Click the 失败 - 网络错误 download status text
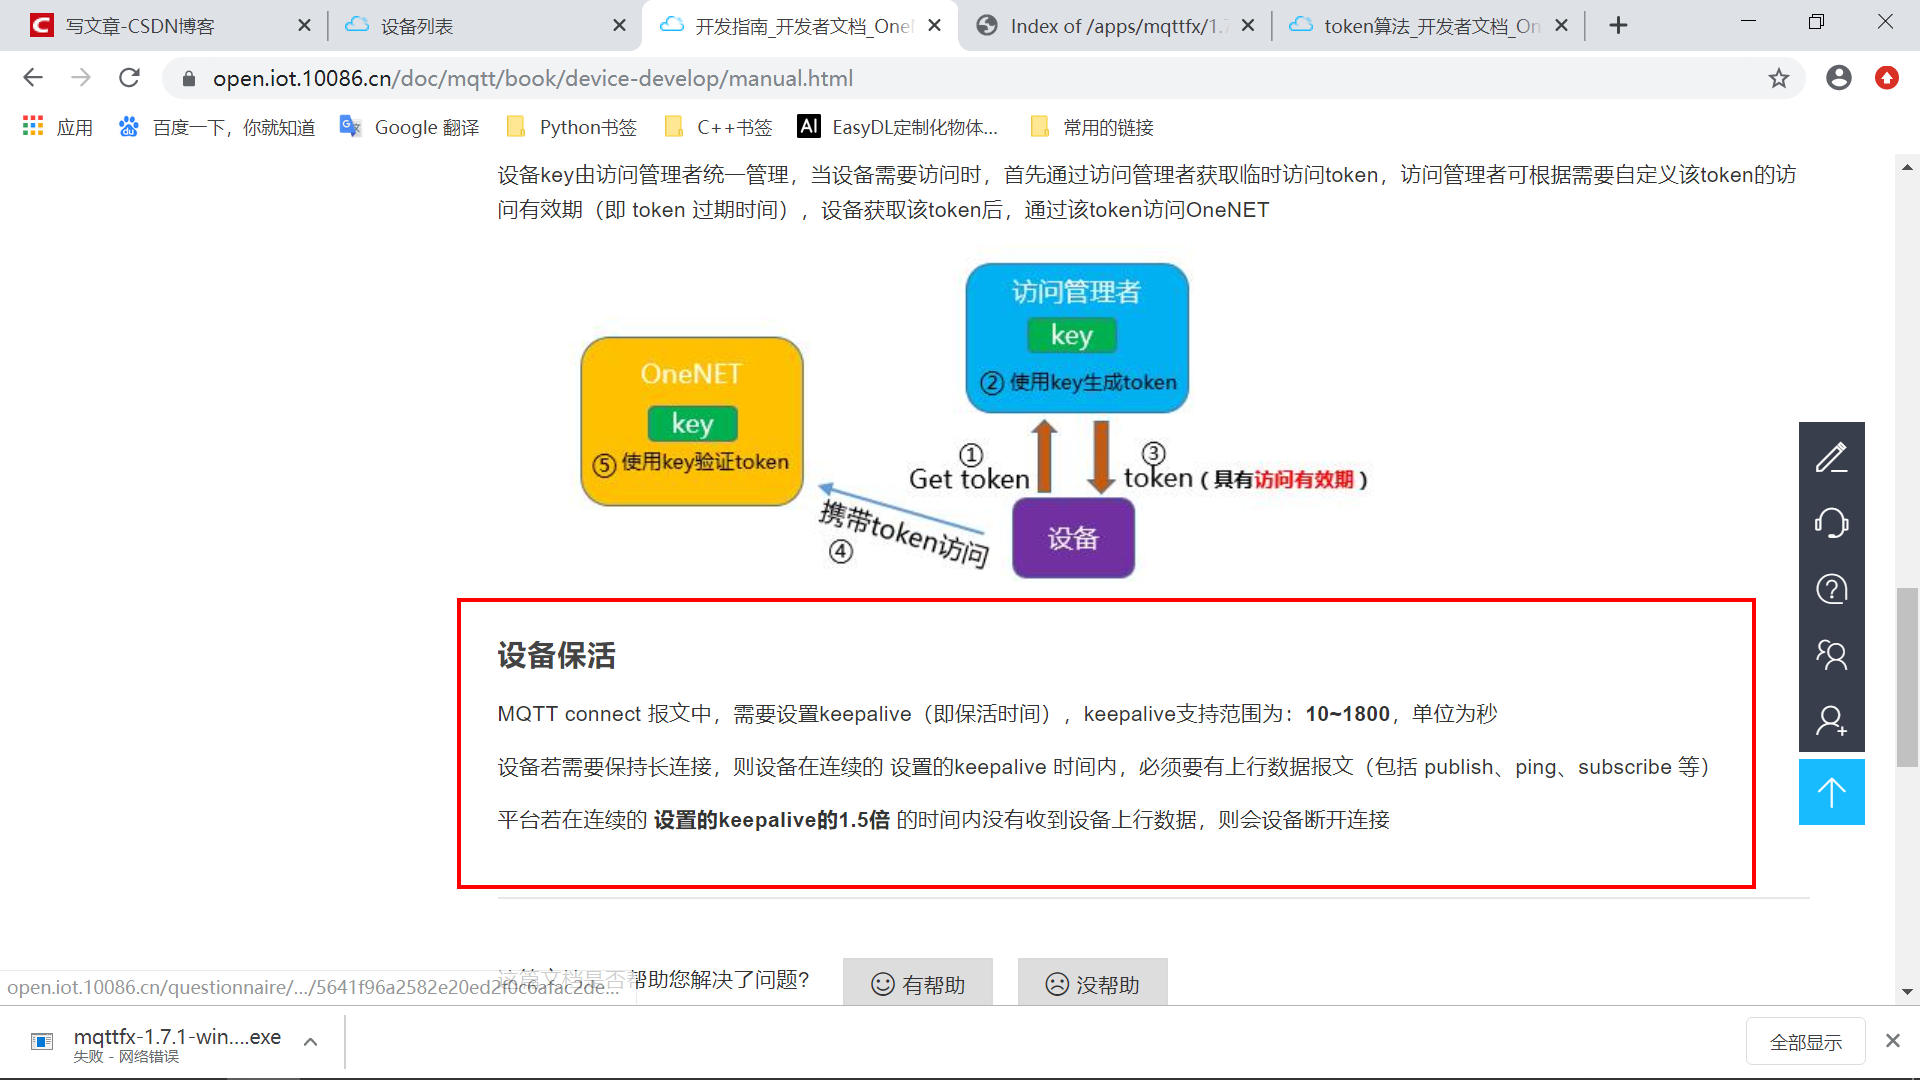1920x1080 pixels. point(126,1057)
